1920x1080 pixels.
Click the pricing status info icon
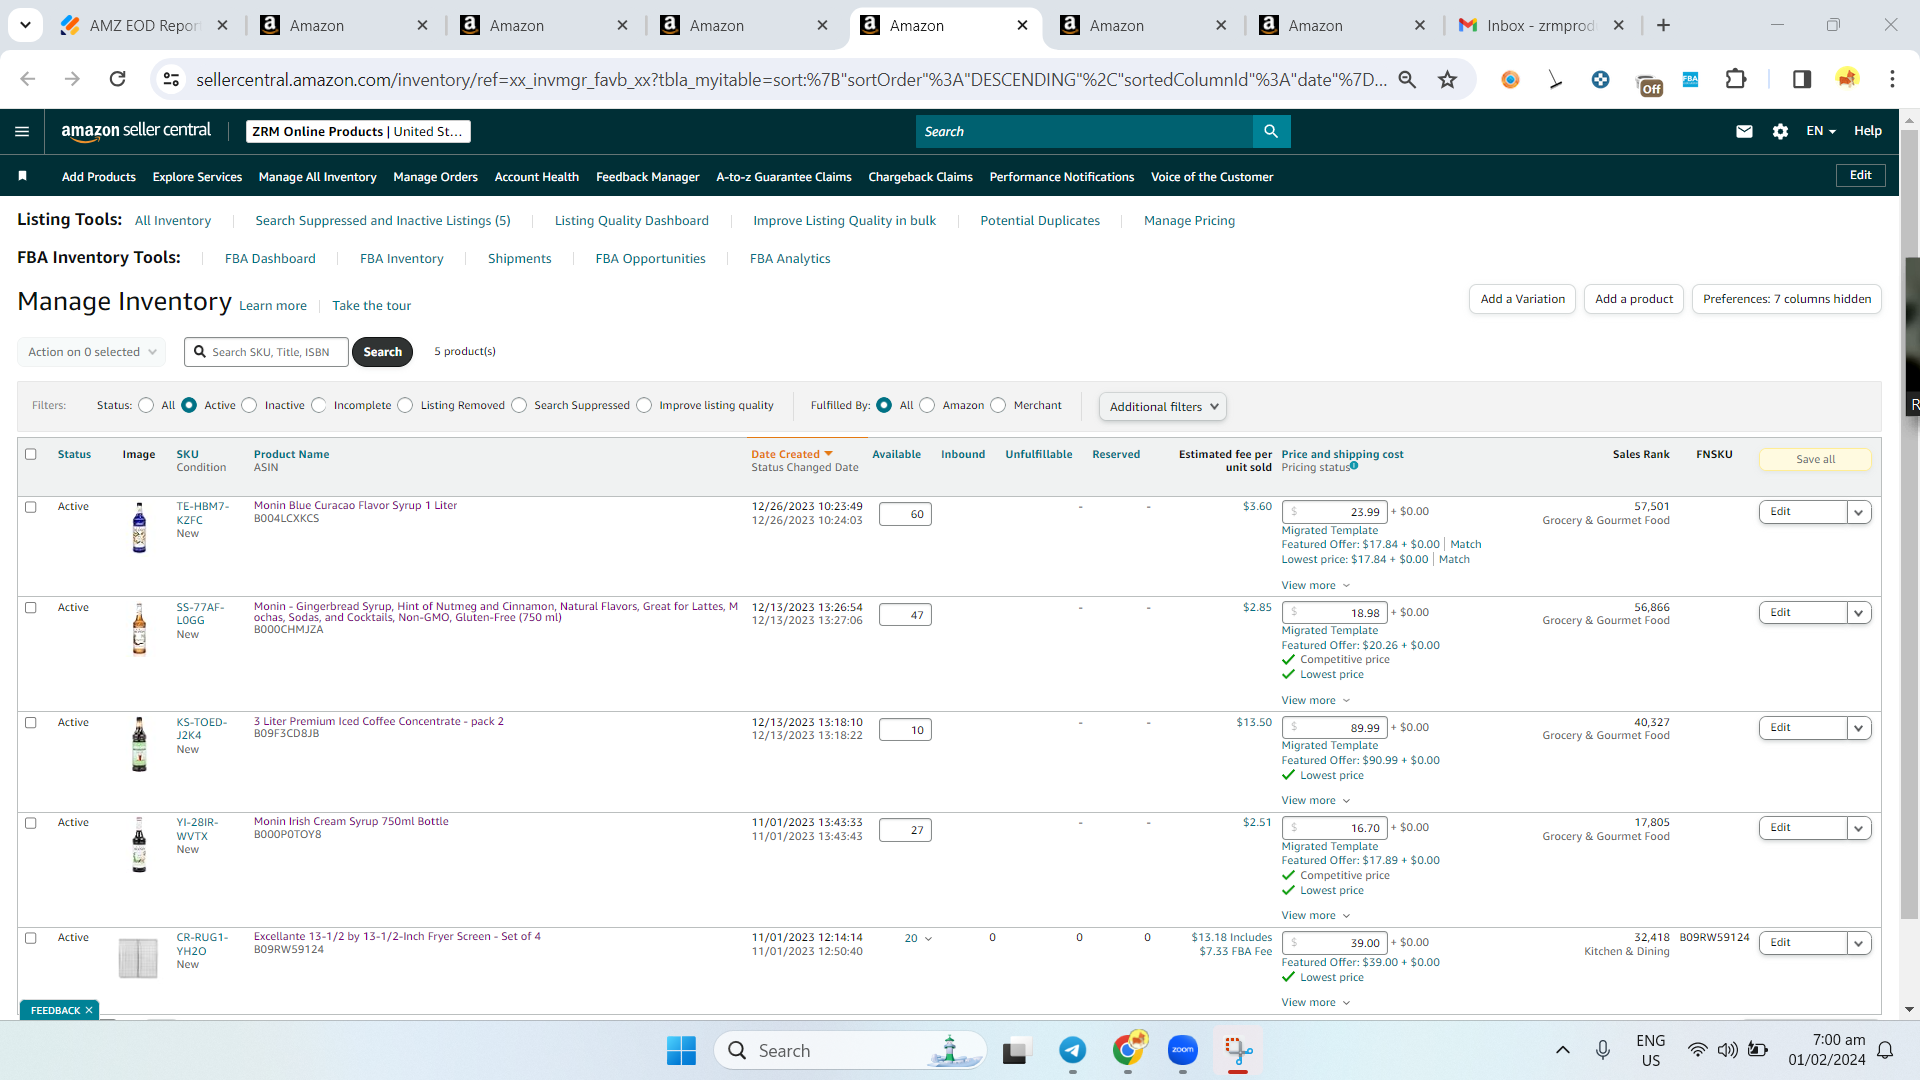(1354, 465)
